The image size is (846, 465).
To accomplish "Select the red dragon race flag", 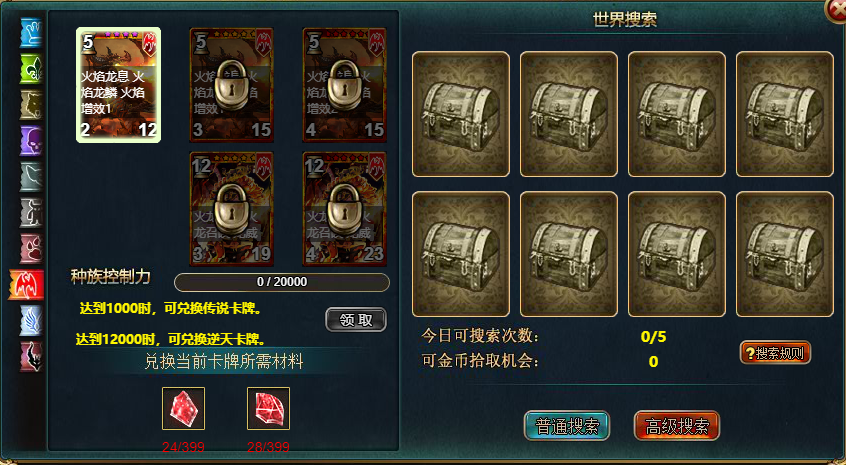I will point(27,285).
